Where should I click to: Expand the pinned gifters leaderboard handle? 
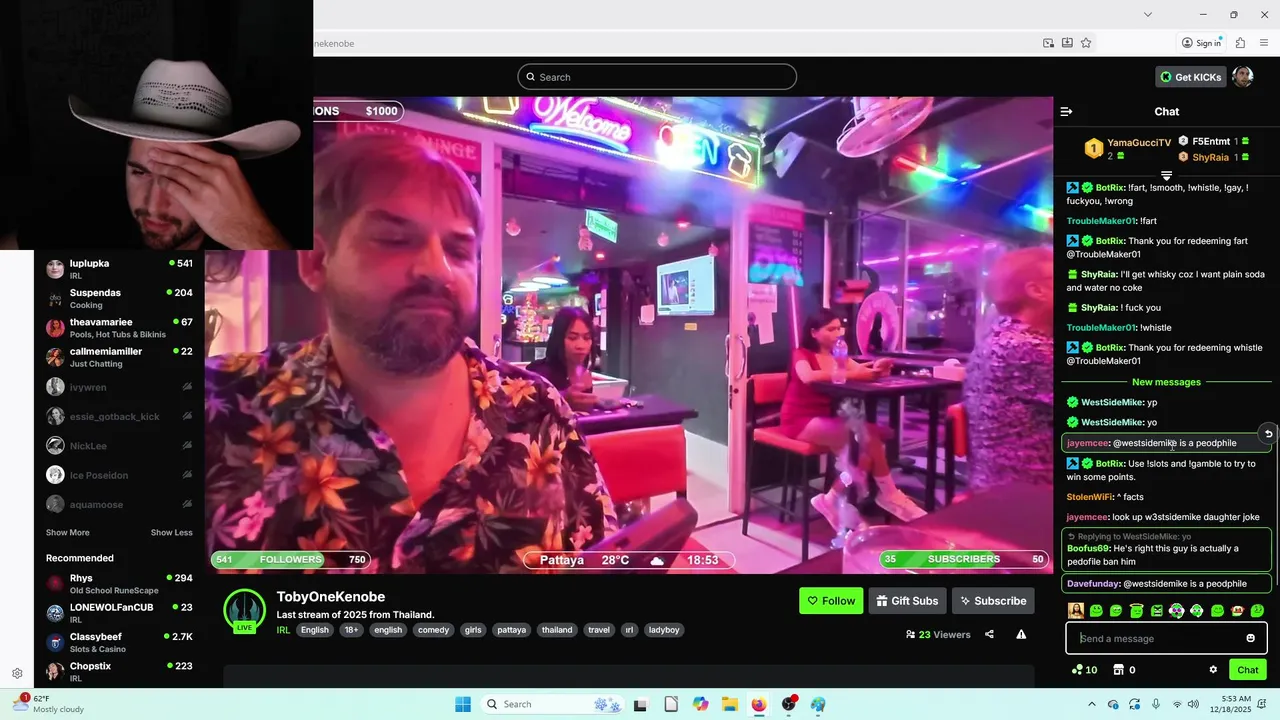1166,175
